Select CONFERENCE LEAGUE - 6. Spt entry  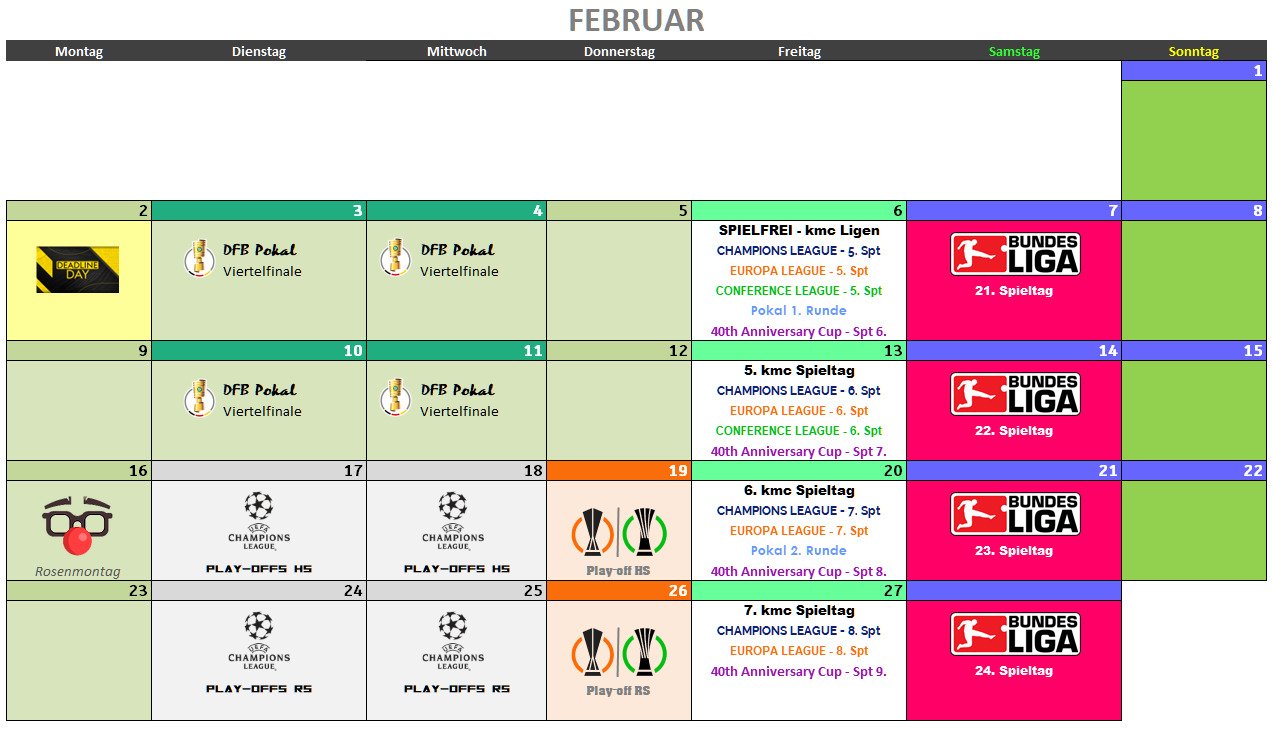point(798,431)
